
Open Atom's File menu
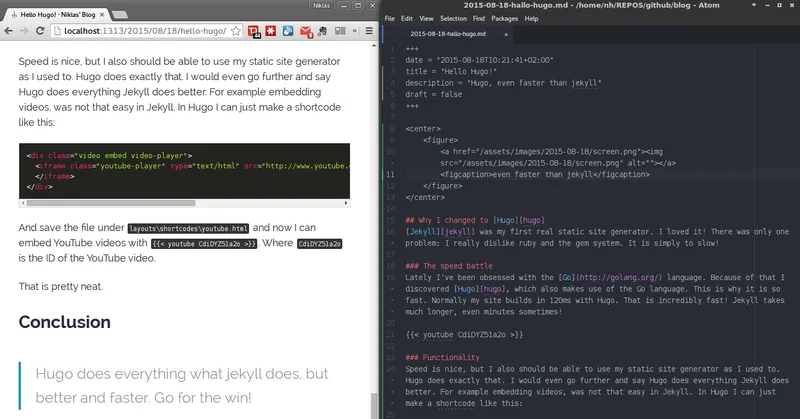click(x=390, y=18)
